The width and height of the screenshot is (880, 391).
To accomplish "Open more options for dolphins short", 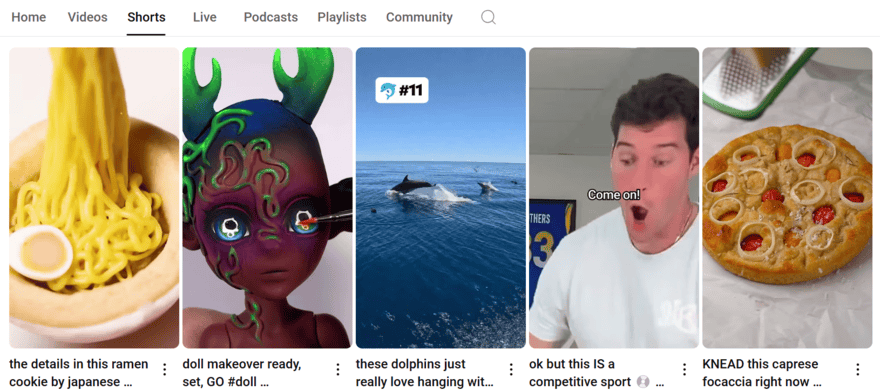I will coord(511,369).
